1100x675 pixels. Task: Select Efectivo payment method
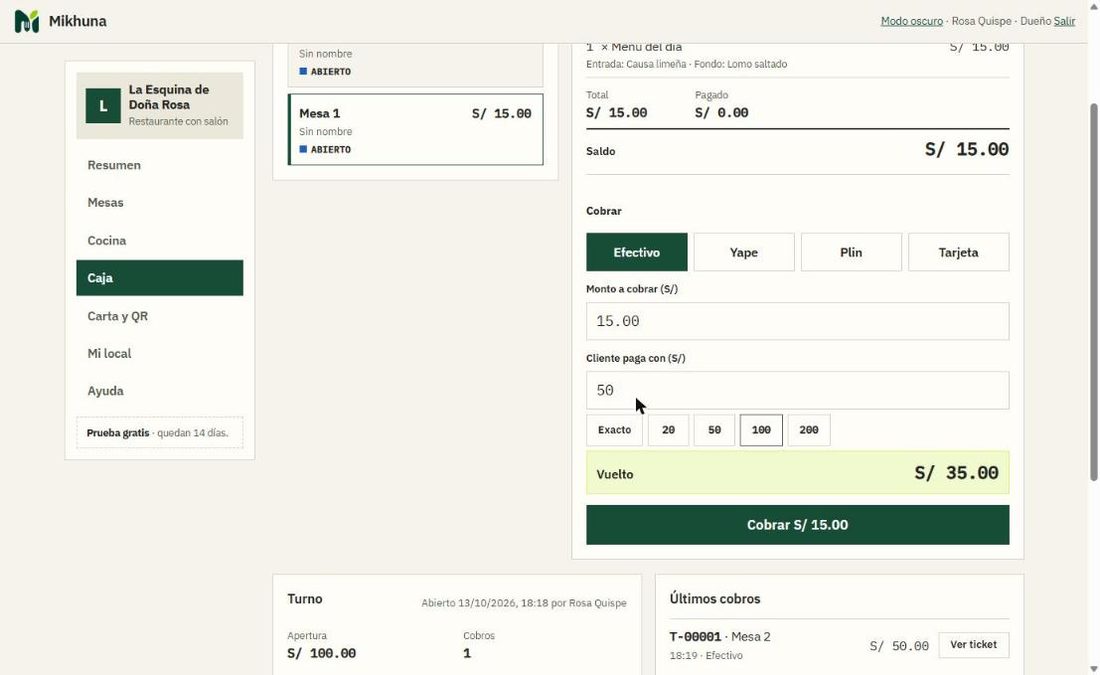636,252
